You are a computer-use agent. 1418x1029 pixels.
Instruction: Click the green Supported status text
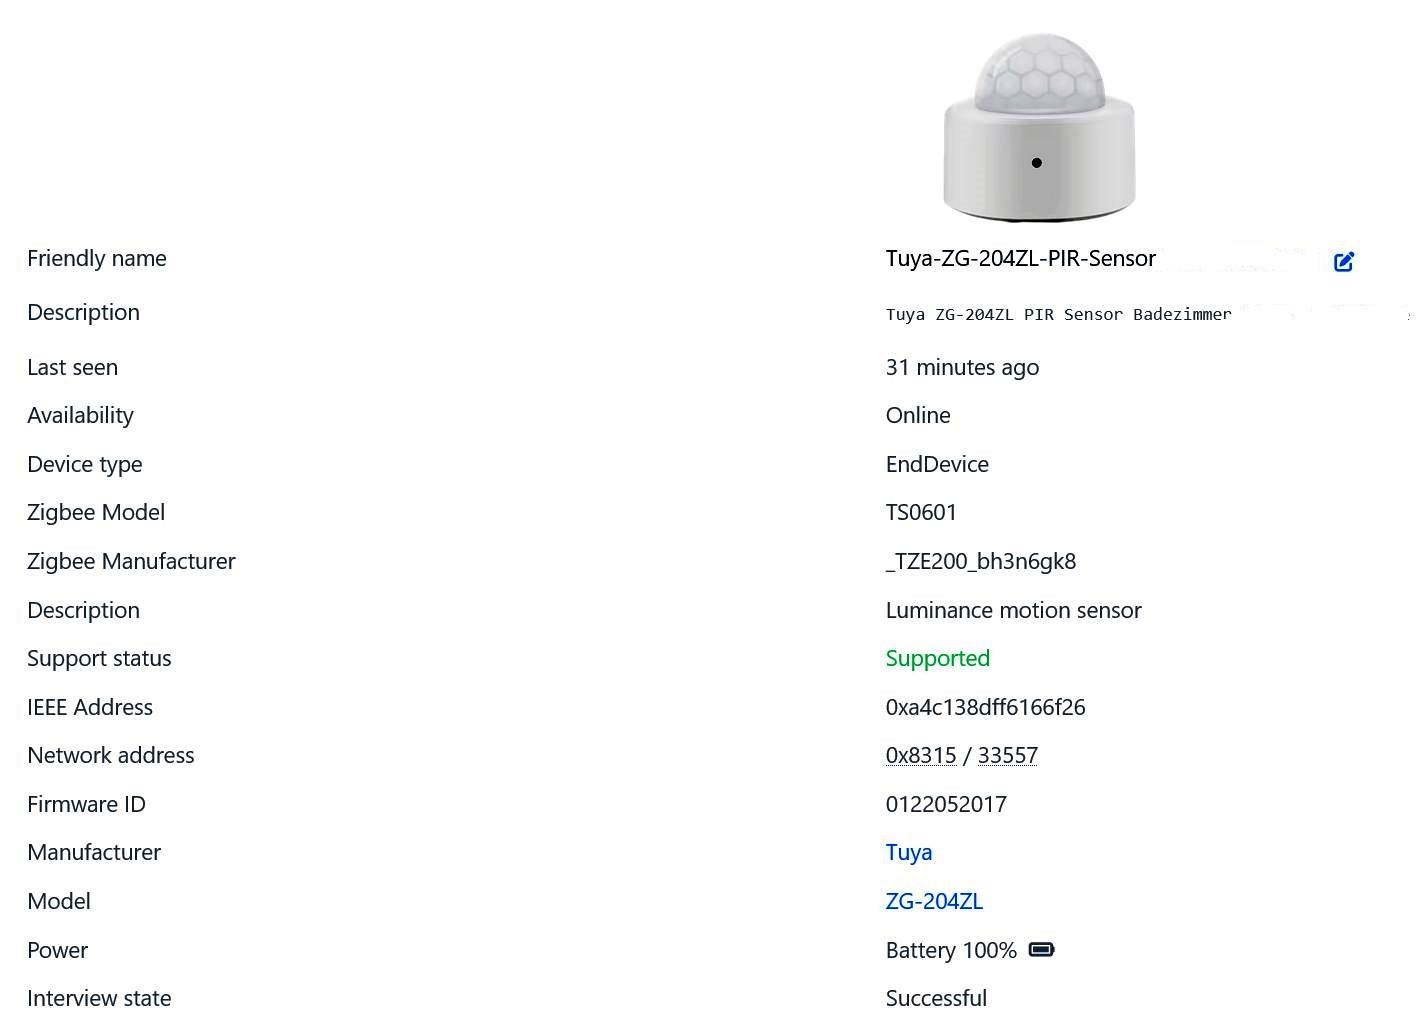pyautogui.click(x=937, y=659)
